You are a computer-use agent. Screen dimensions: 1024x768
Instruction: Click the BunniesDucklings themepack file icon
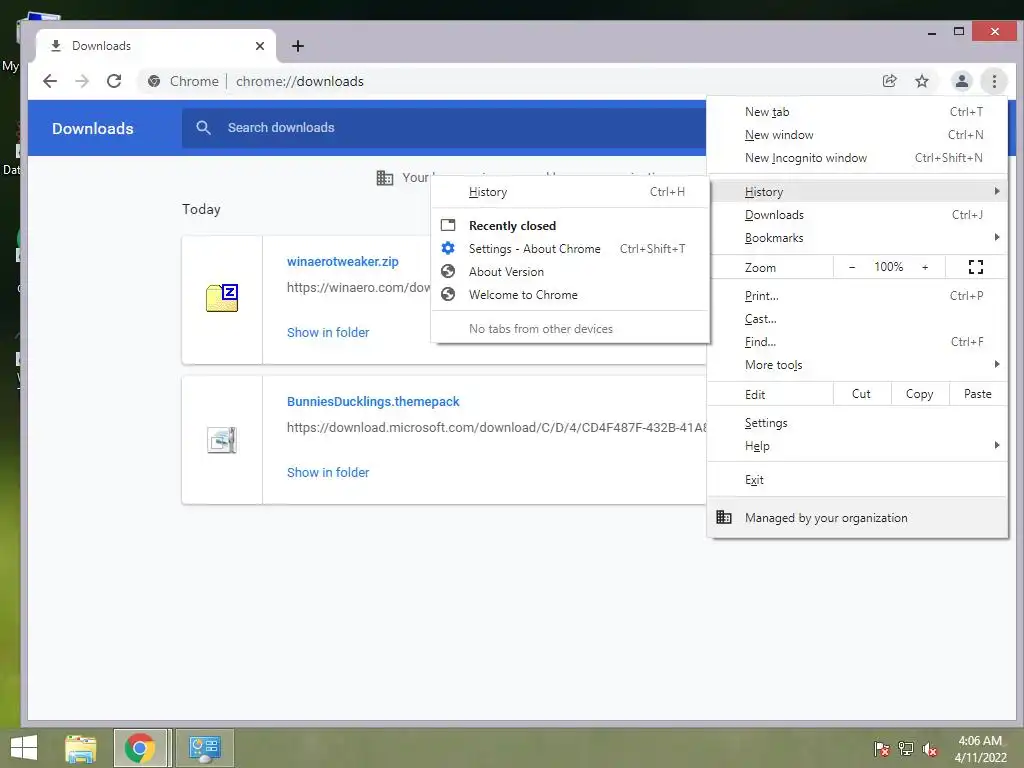222,440
